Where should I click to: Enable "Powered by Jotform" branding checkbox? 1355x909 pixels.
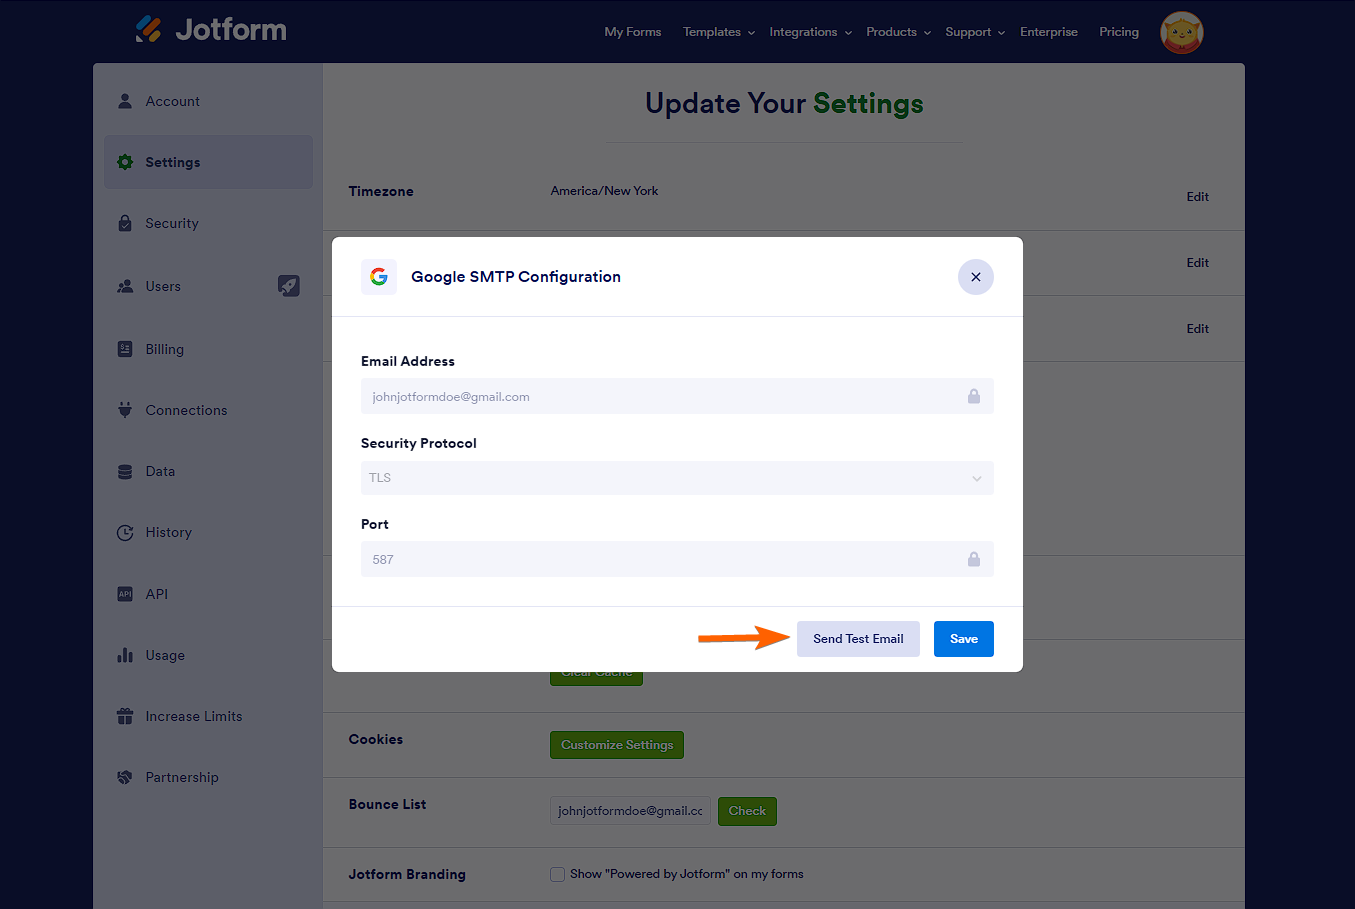(558, 874)
